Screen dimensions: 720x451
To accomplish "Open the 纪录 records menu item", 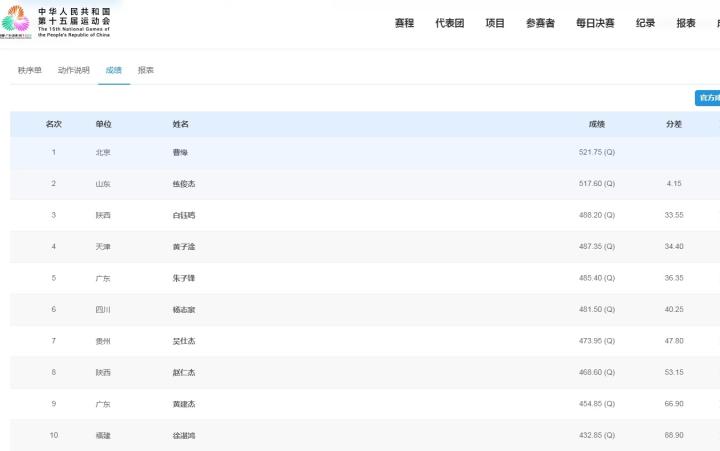I will tap(645, 23).
